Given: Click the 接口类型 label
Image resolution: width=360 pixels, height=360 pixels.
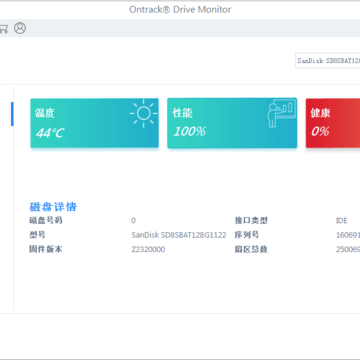Looking at the screenshot, I should tap(251, 220).
